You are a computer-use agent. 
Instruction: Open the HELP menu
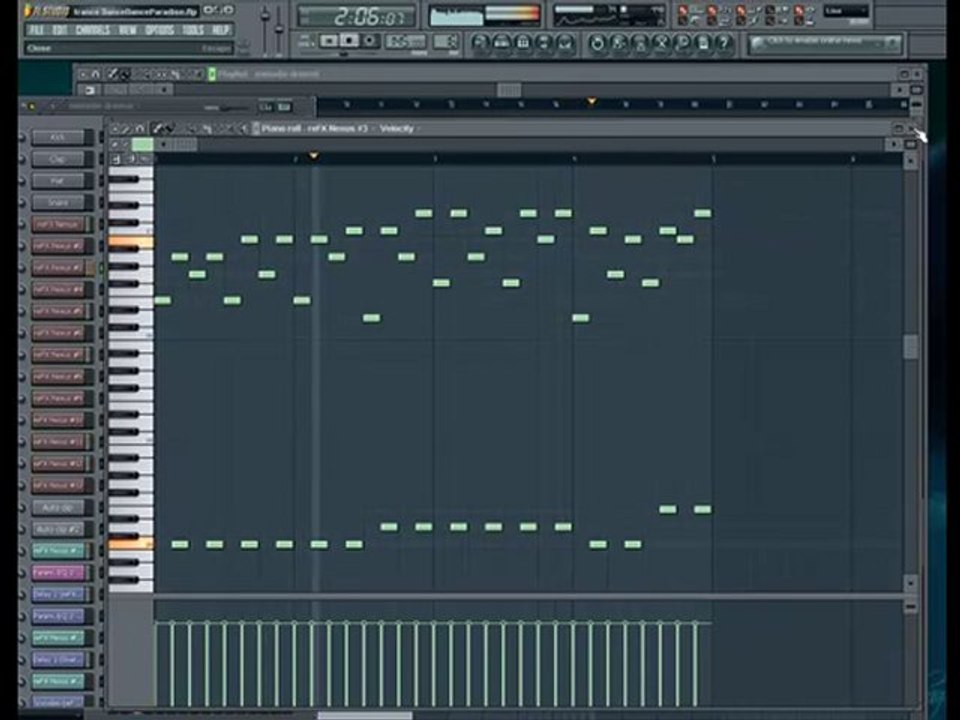tap(220, 30)
